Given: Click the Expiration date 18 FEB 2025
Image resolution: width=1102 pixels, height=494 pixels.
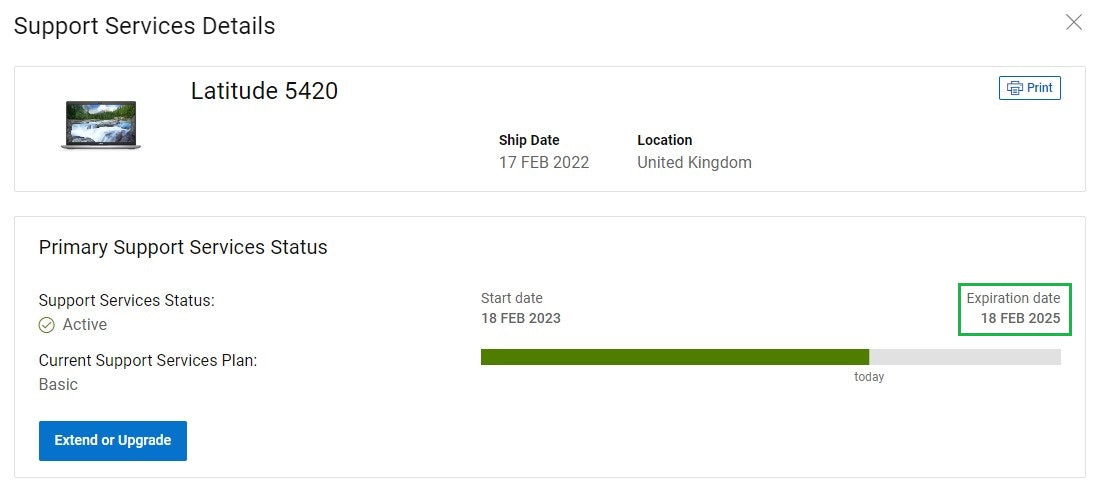Looking at the screenshot, I should click(1013, 319).
